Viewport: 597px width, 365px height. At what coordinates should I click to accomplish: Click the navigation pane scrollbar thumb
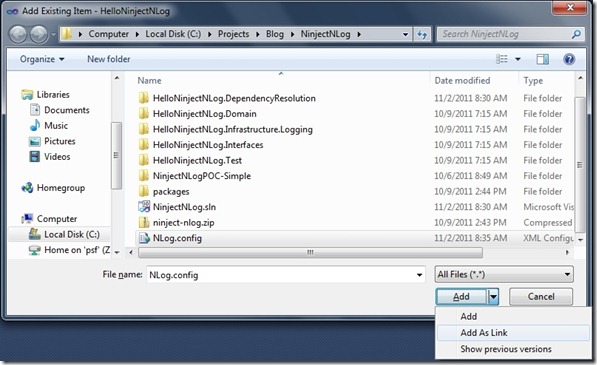point(116,155)
